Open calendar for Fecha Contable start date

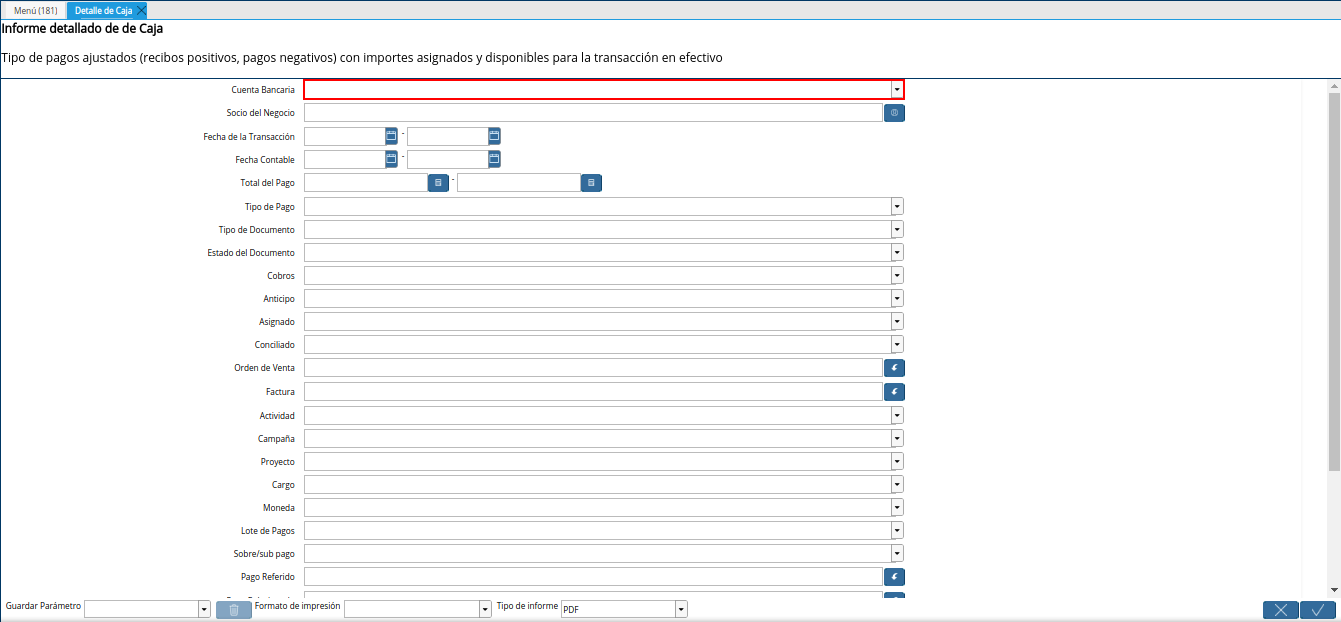tap(391, 159)
